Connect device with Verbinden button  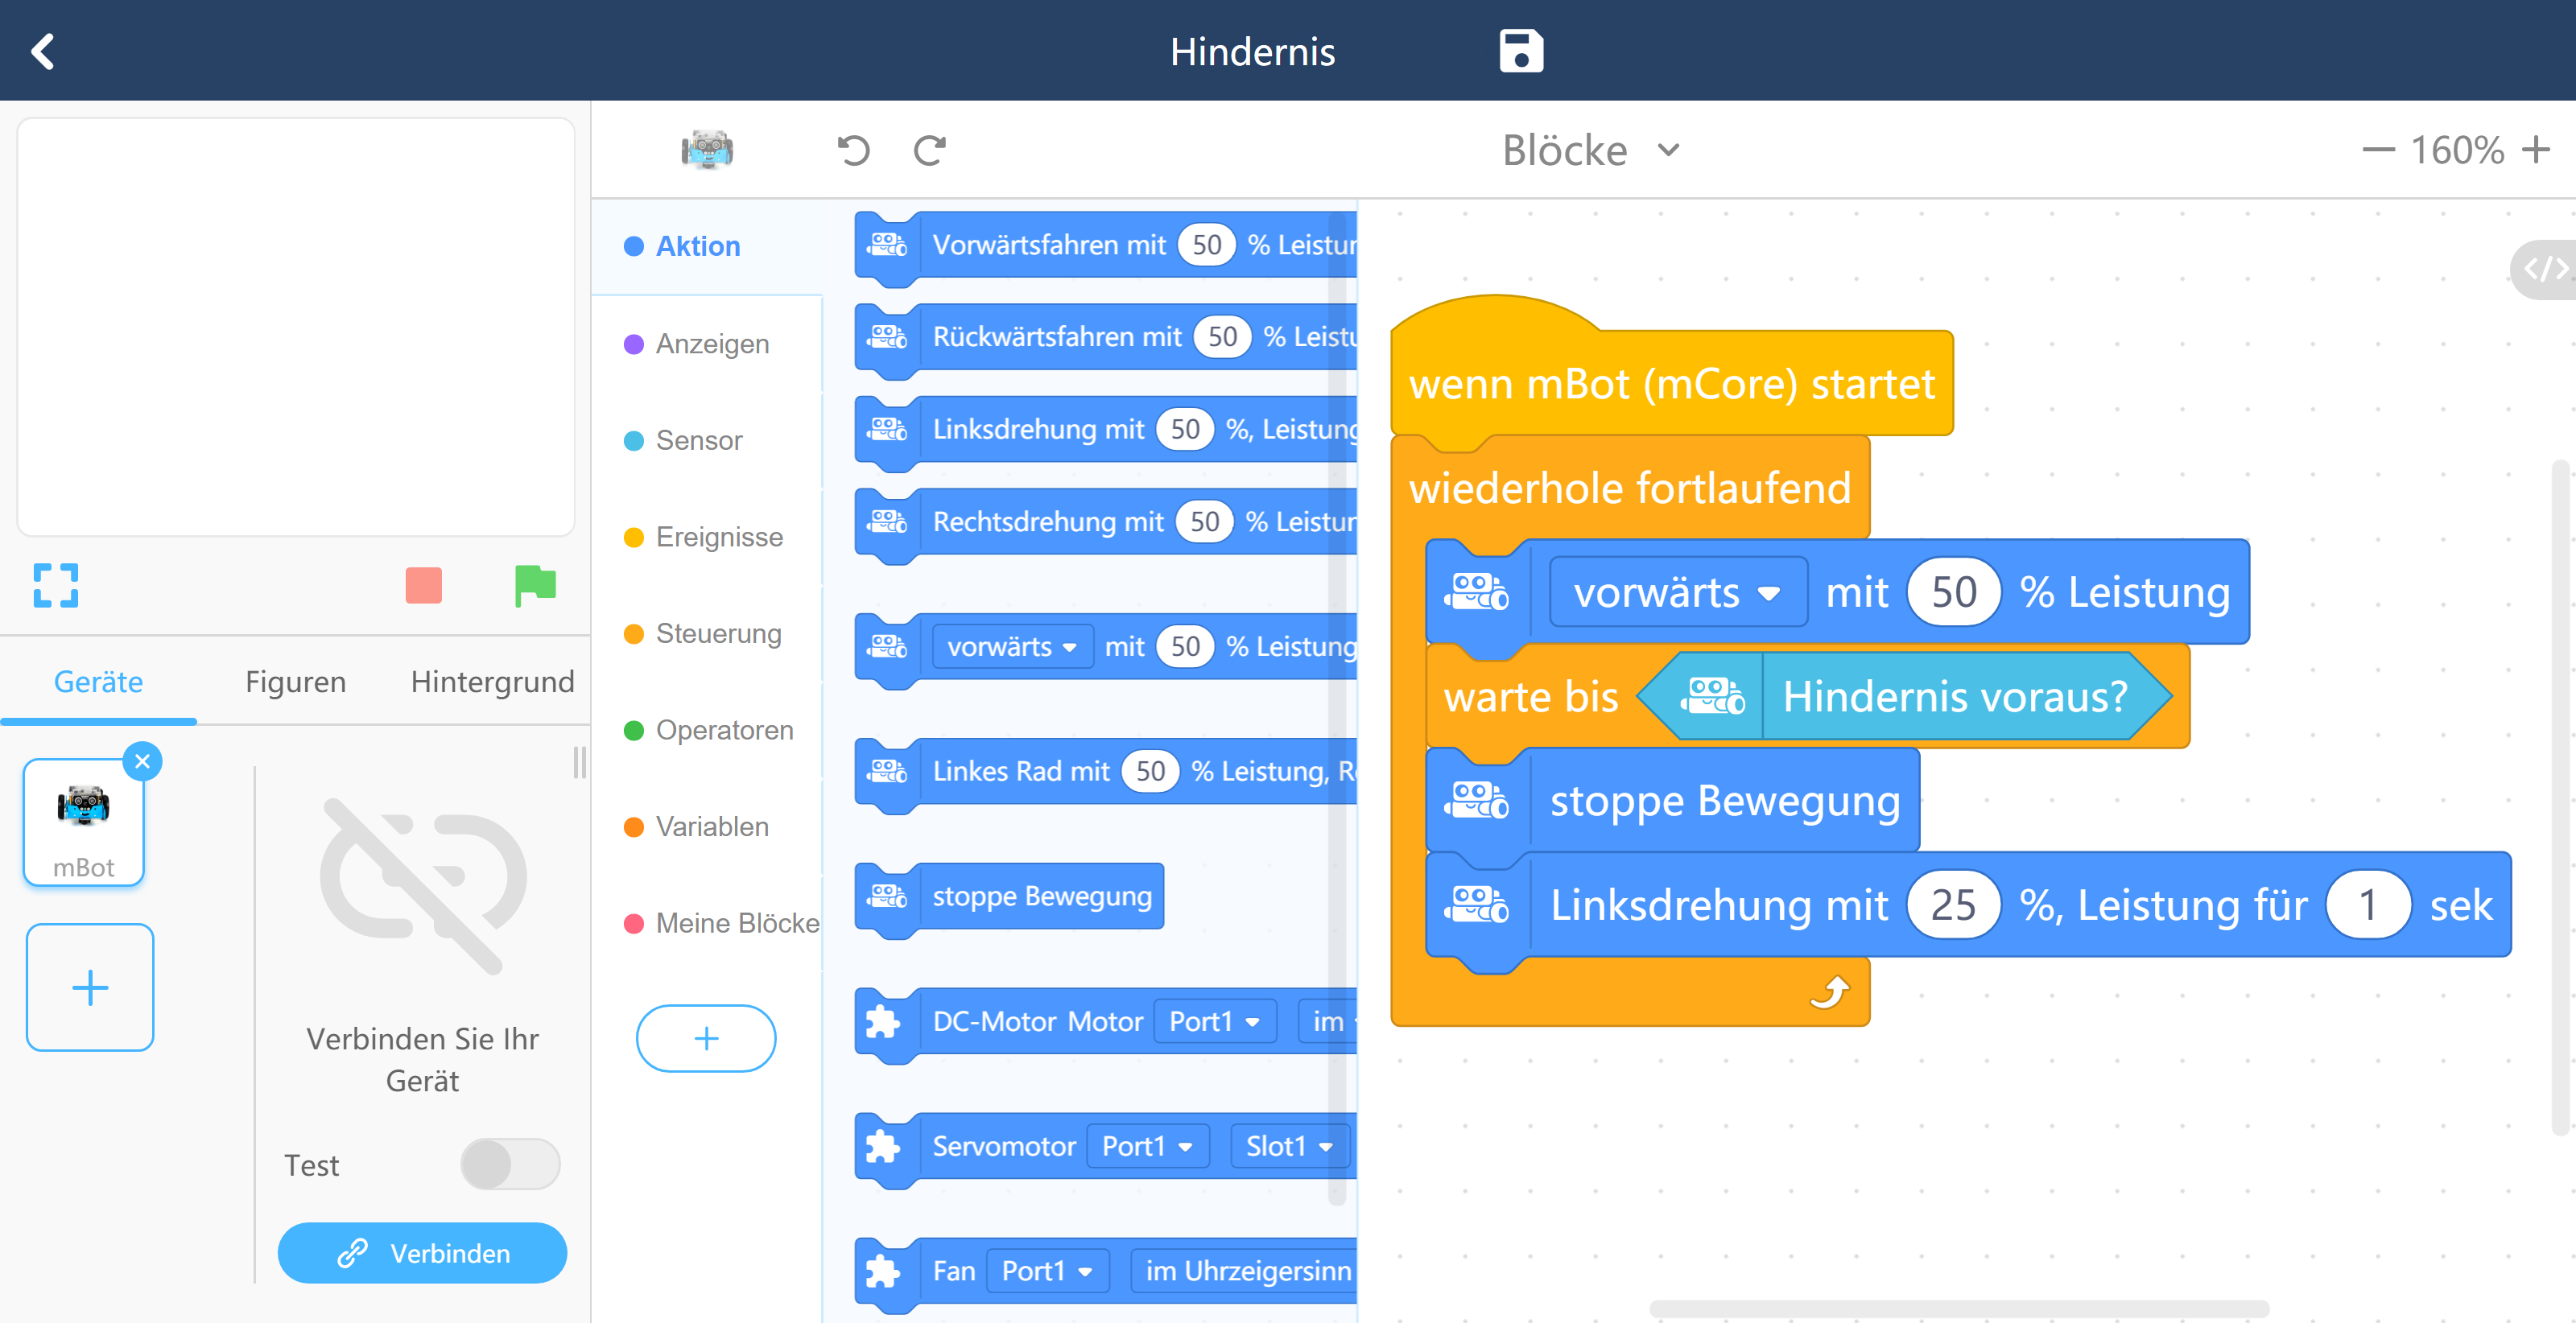422,1253
